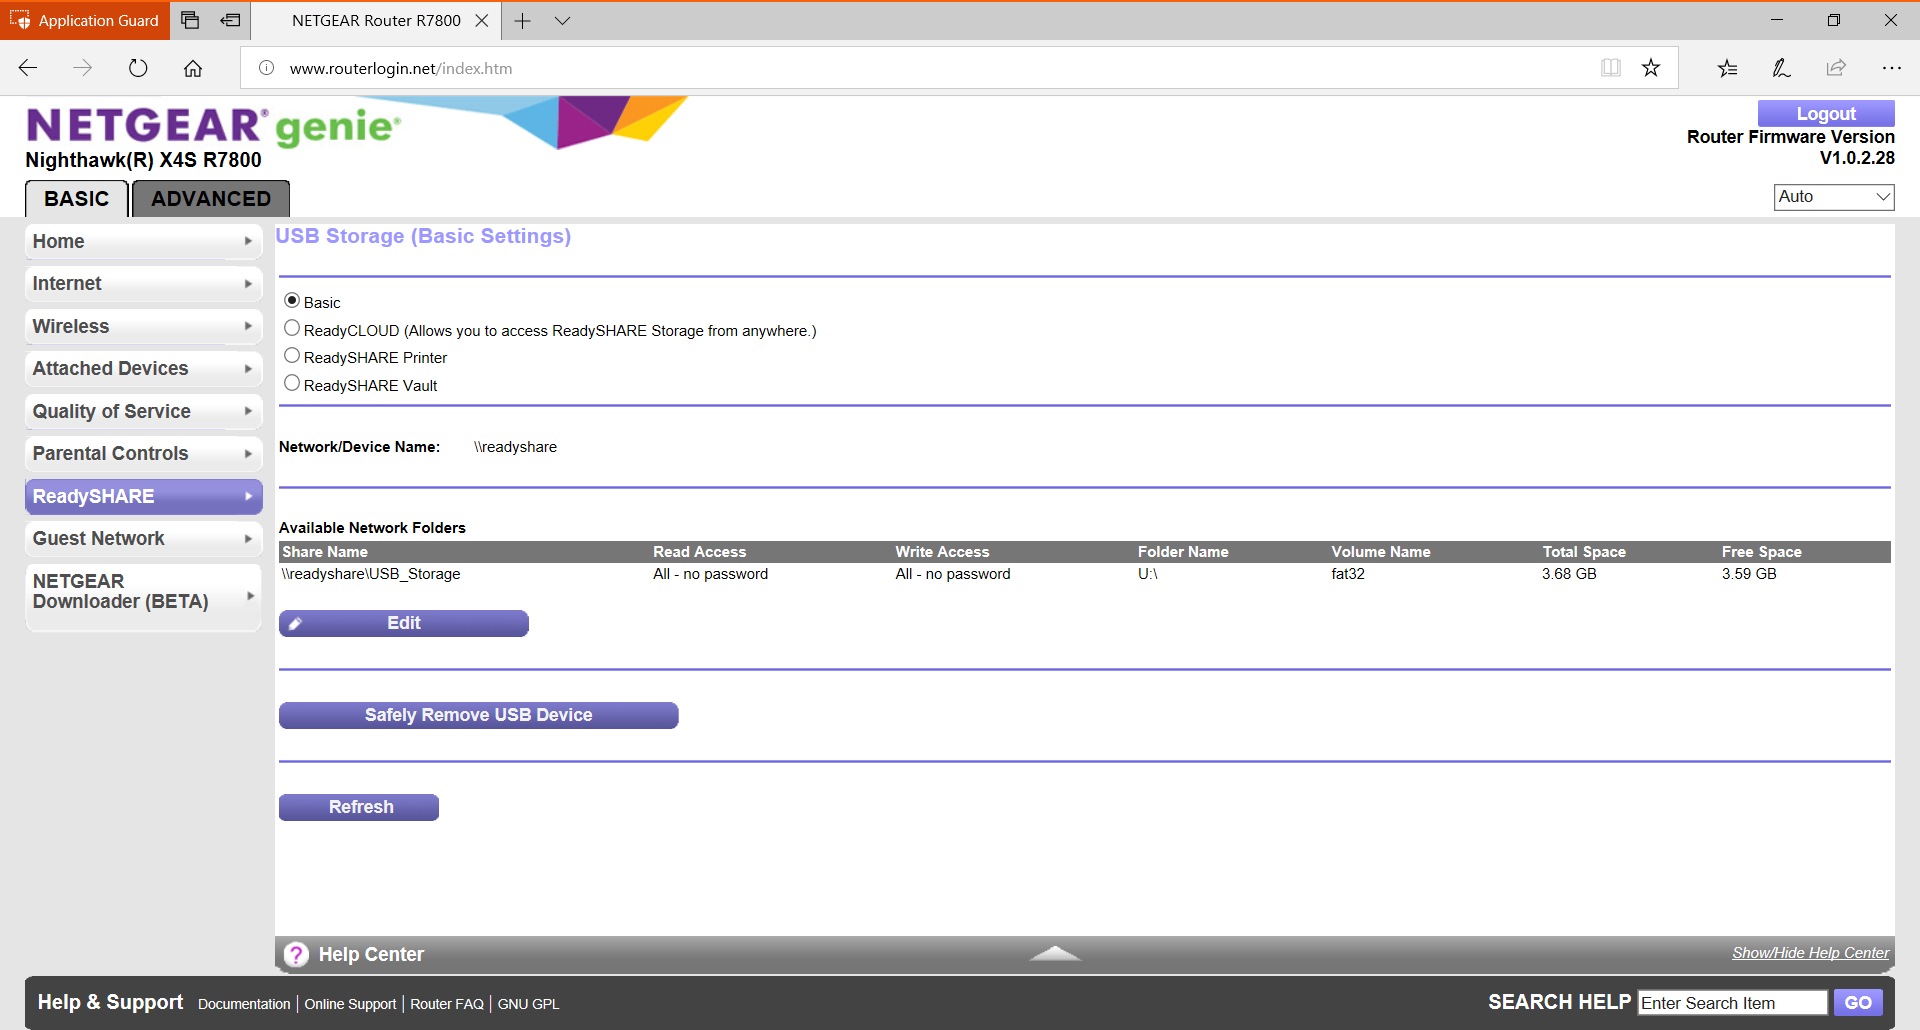Click the browser forward arrow
This screenshot has height=1030, width=1920.
[x=83, y=68]
